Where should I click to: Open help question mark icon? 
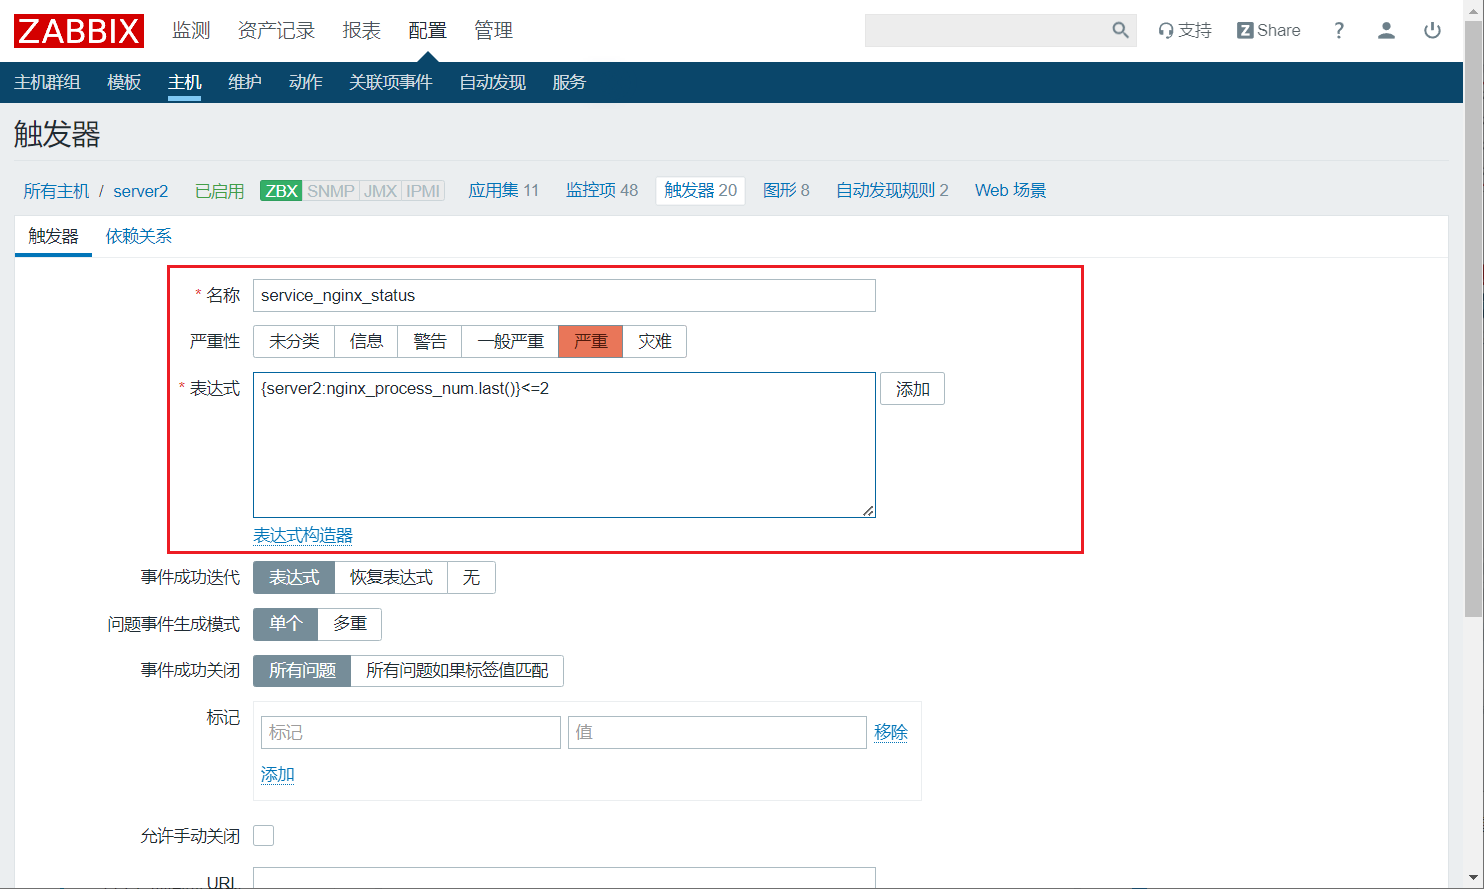1339,31
